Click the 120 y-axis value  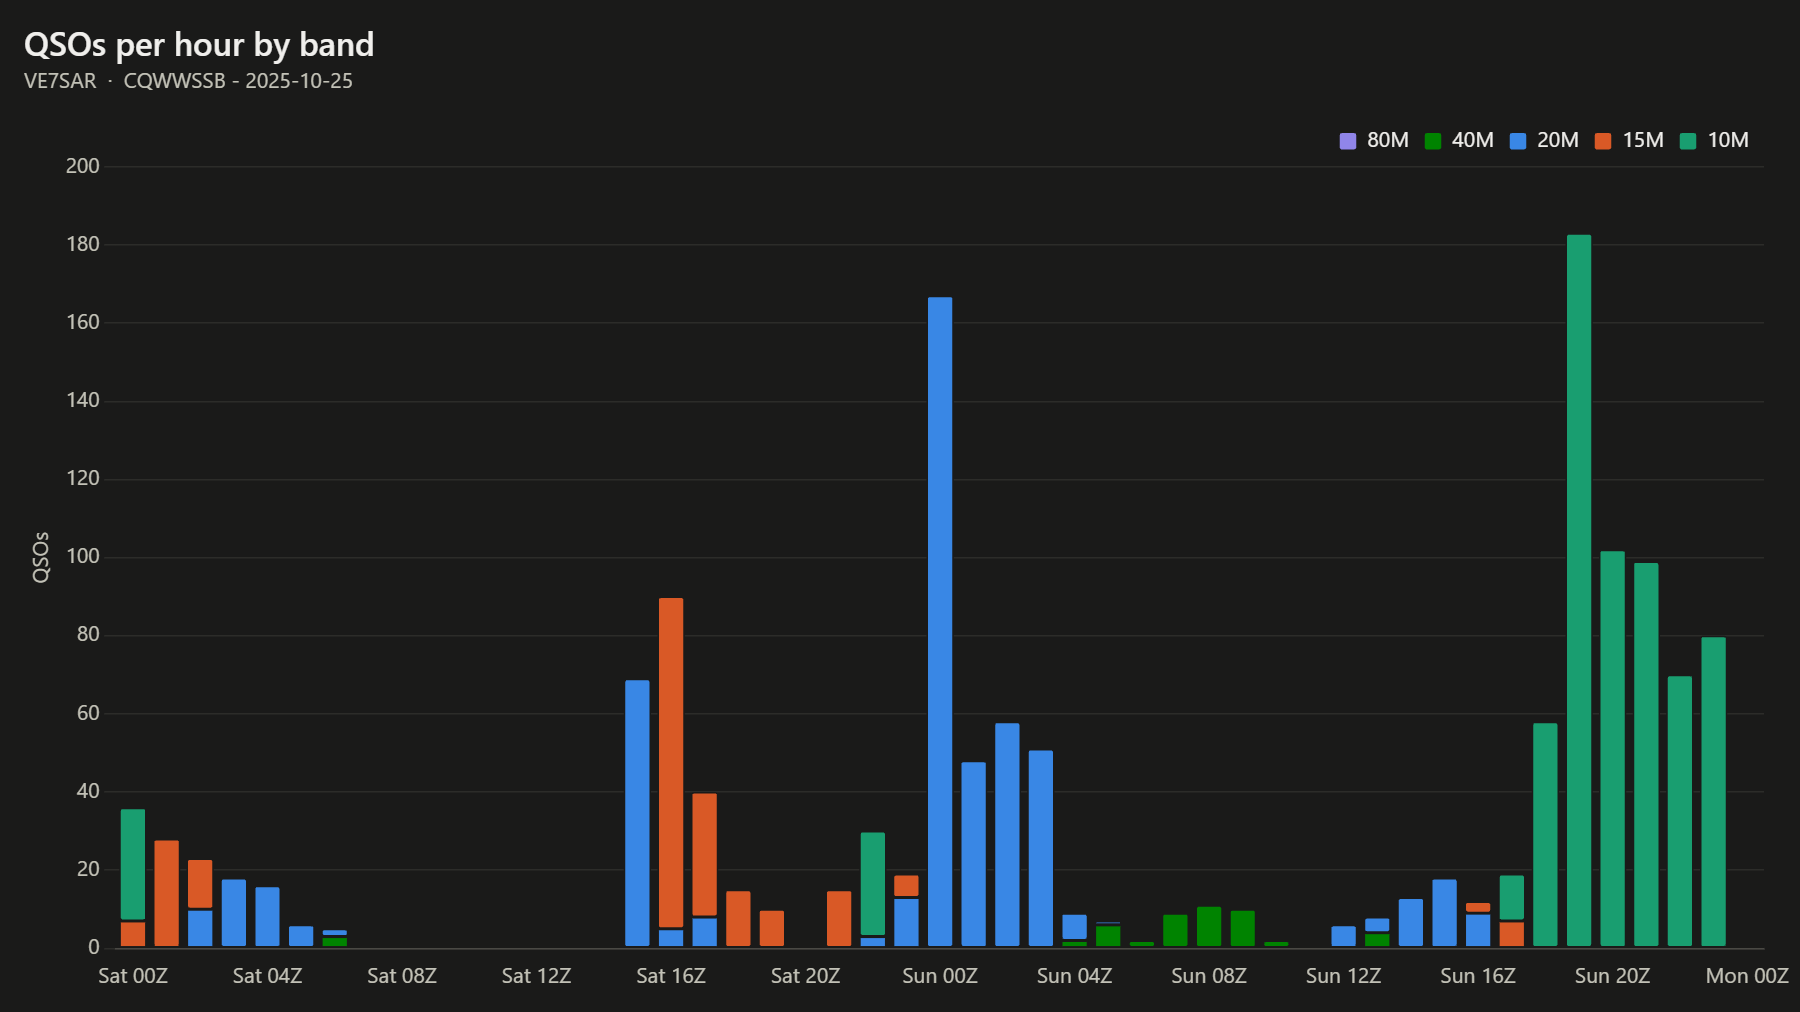[x=83, y=478]
